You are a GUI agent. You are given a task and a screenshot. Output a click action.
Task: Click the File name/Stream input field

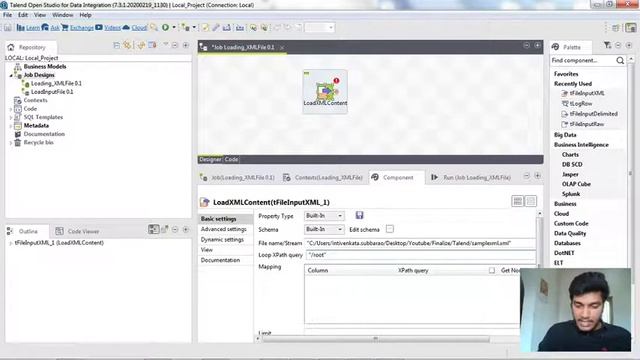420,243
